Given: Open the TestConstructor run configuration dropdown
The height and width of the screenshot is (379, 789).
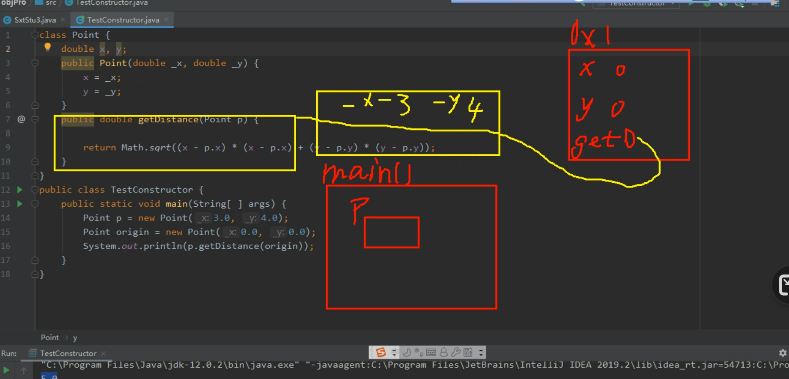Looking at the screenshot, I should pos(637,4).
